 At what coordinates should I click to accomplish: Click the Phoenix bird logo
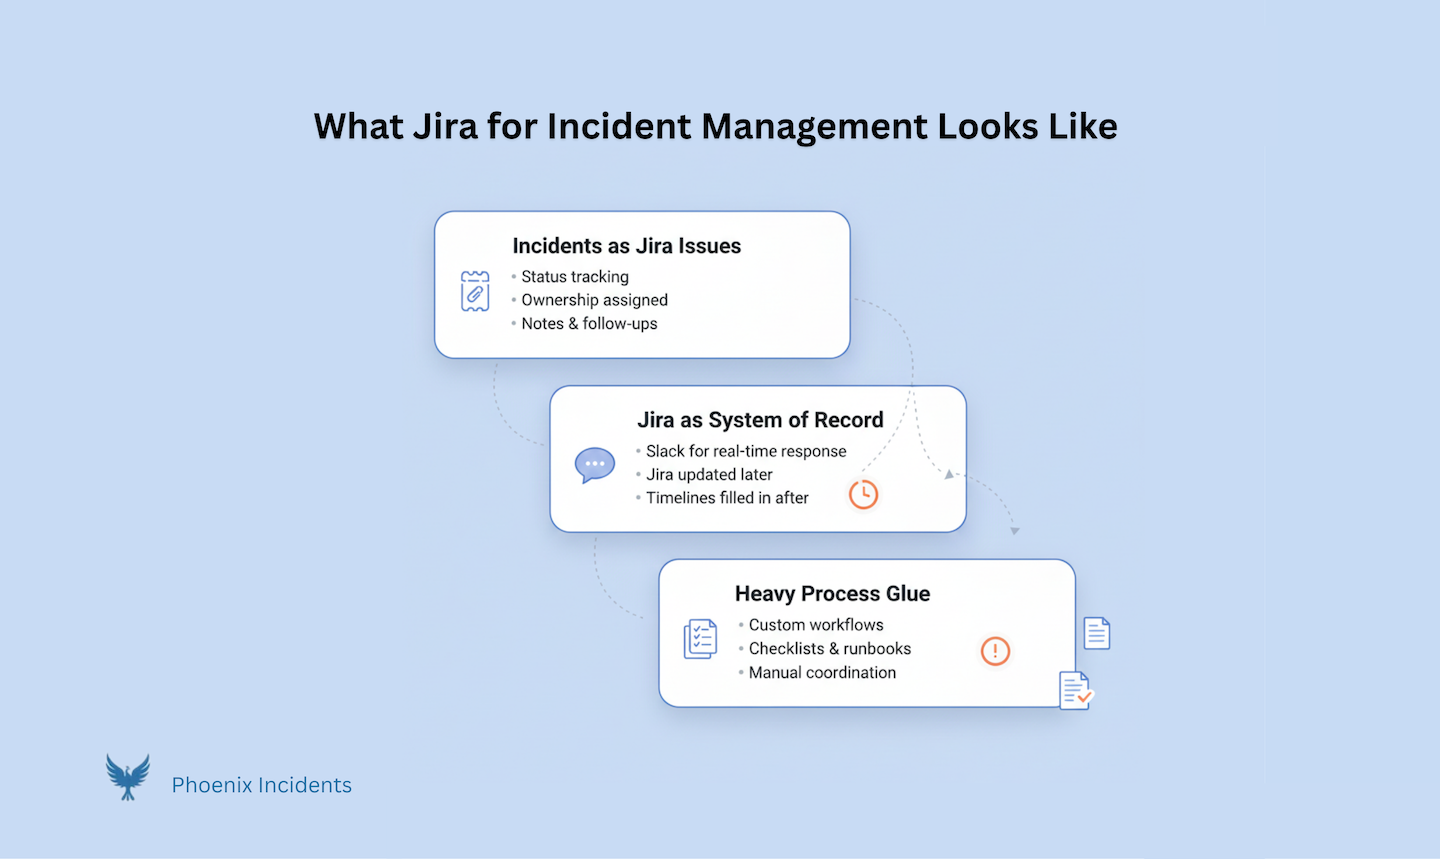[x=128, y=777]
